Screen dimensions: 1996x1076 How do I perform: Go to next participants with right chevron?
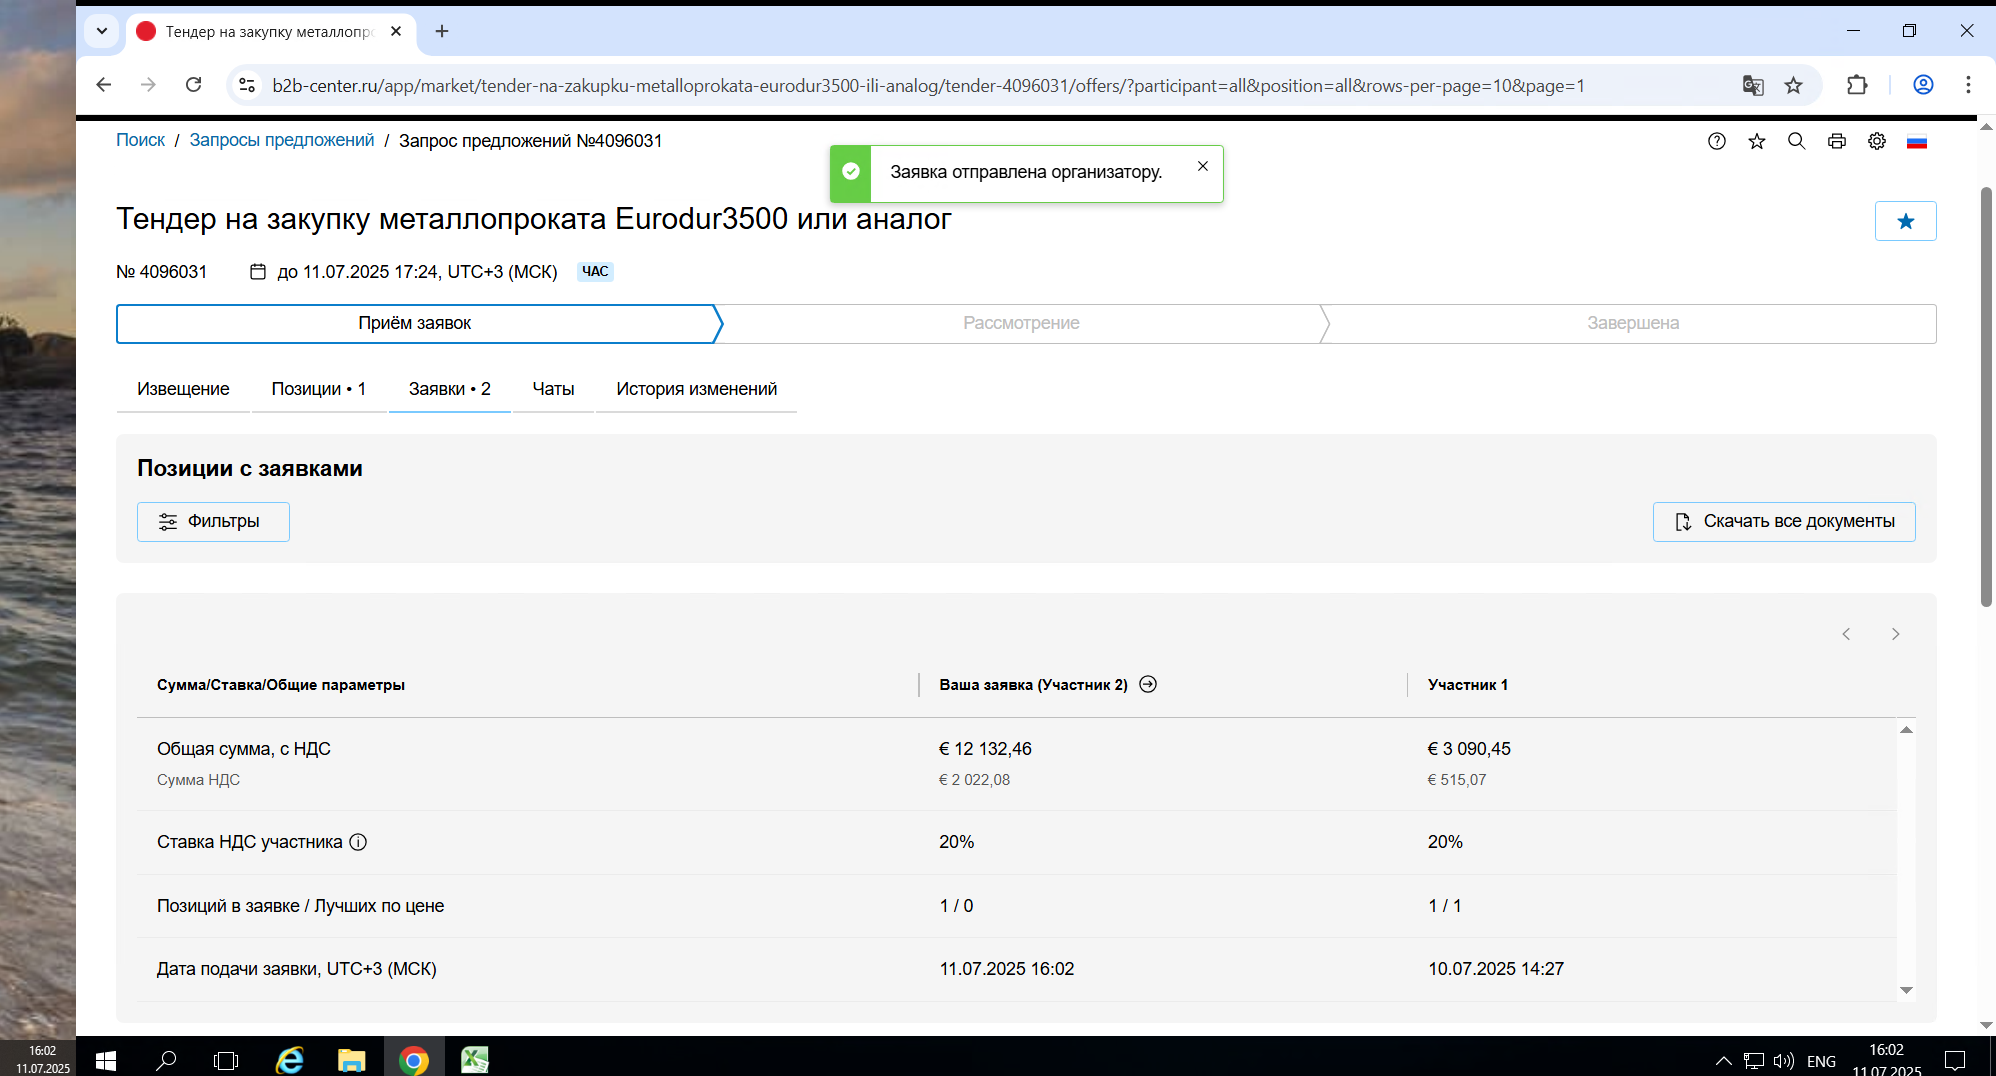coord(1895,634)
